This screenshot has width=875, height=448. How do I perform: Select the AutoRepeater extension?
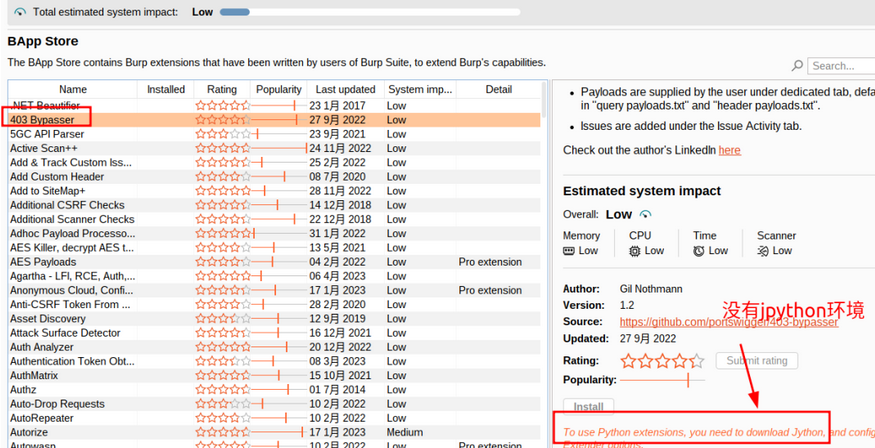274,418
